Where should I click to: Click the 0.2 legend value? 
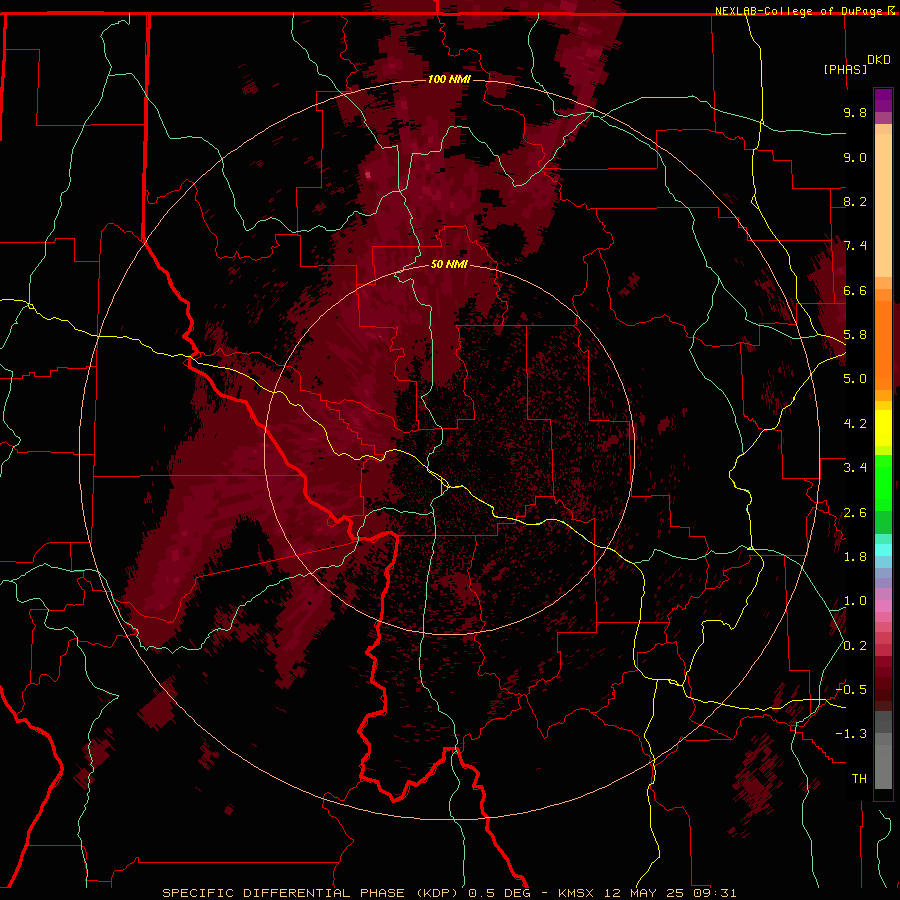click(x=855, y=646)
